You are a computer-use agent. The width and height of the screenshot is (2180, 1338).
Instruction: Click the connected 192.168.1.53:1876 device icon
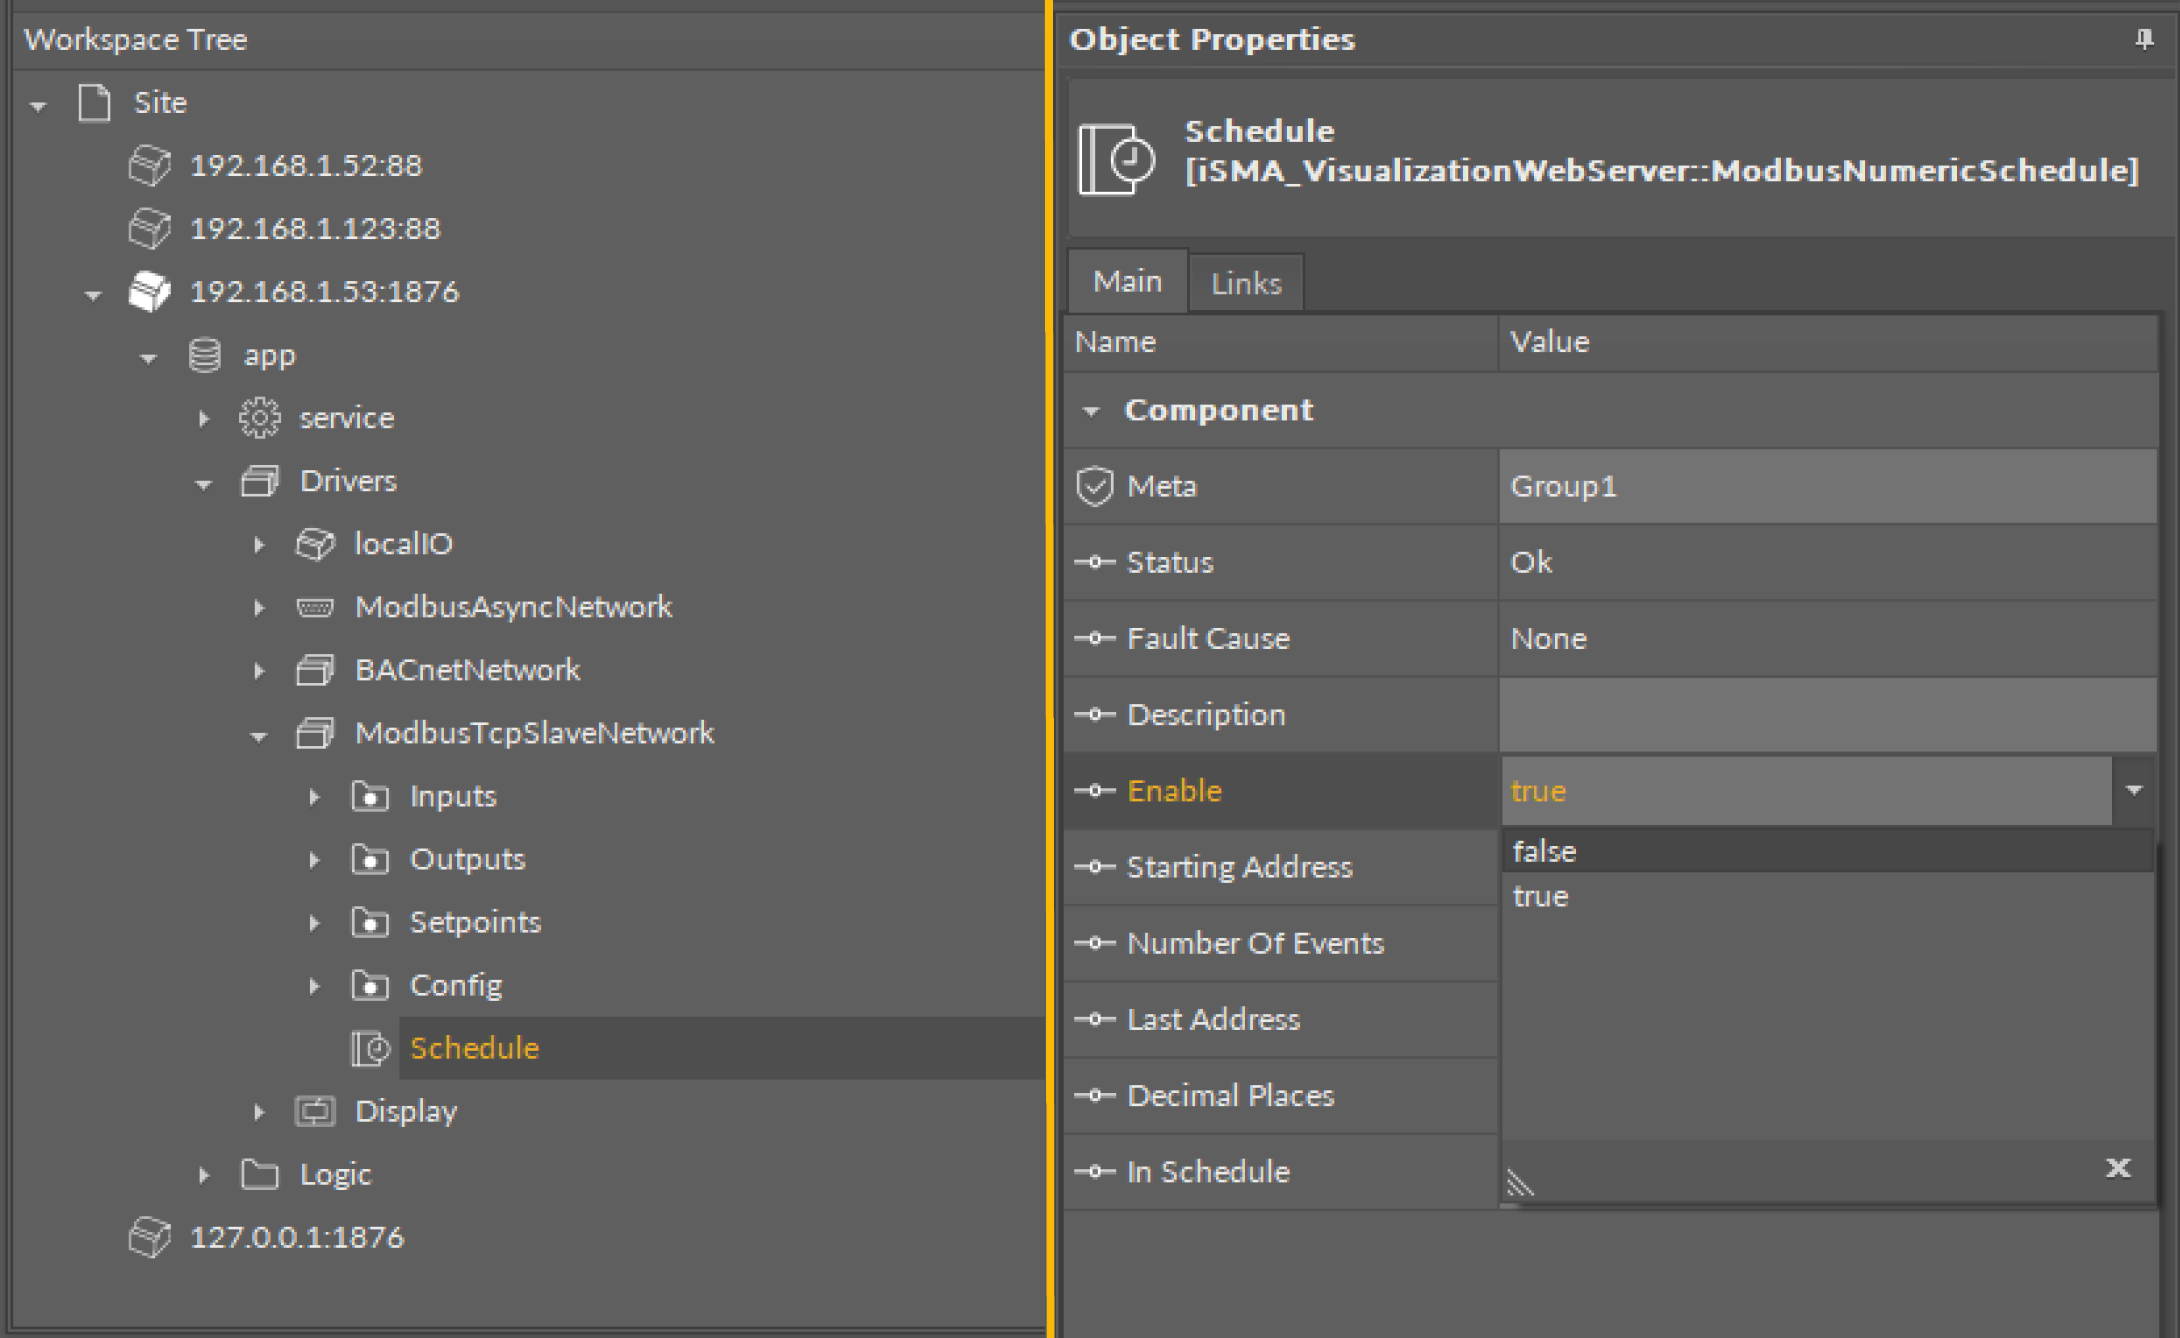click(150, 291)
